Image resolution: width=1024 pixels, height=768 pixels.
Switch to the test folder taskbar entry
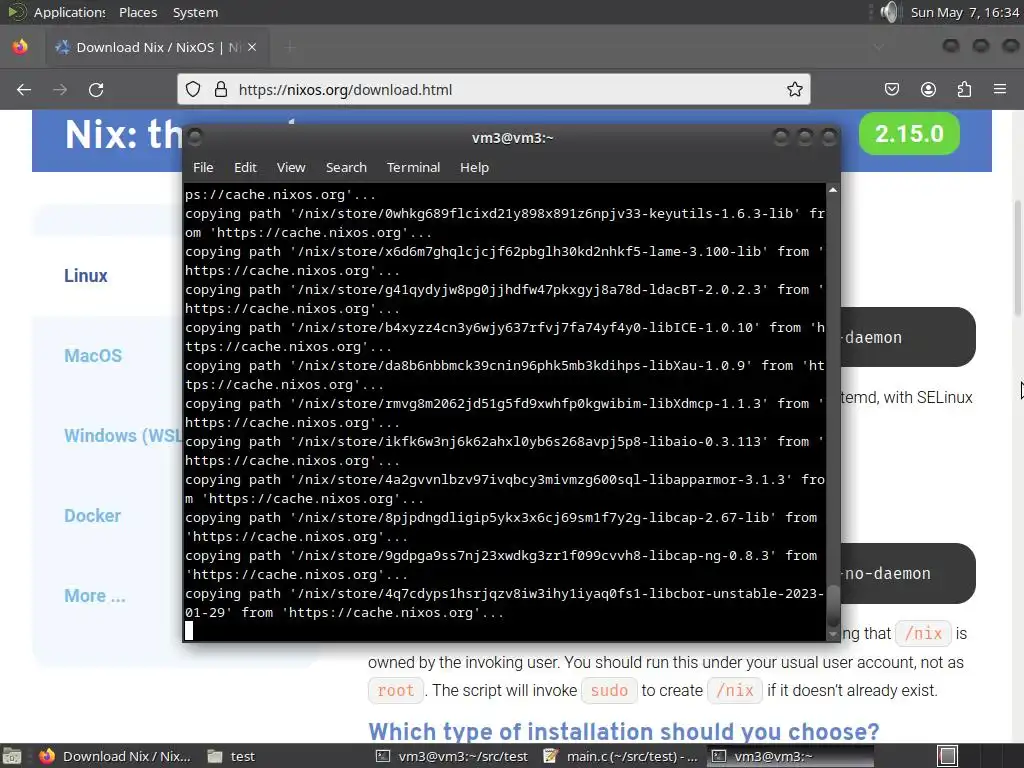(x=232, y=756)
